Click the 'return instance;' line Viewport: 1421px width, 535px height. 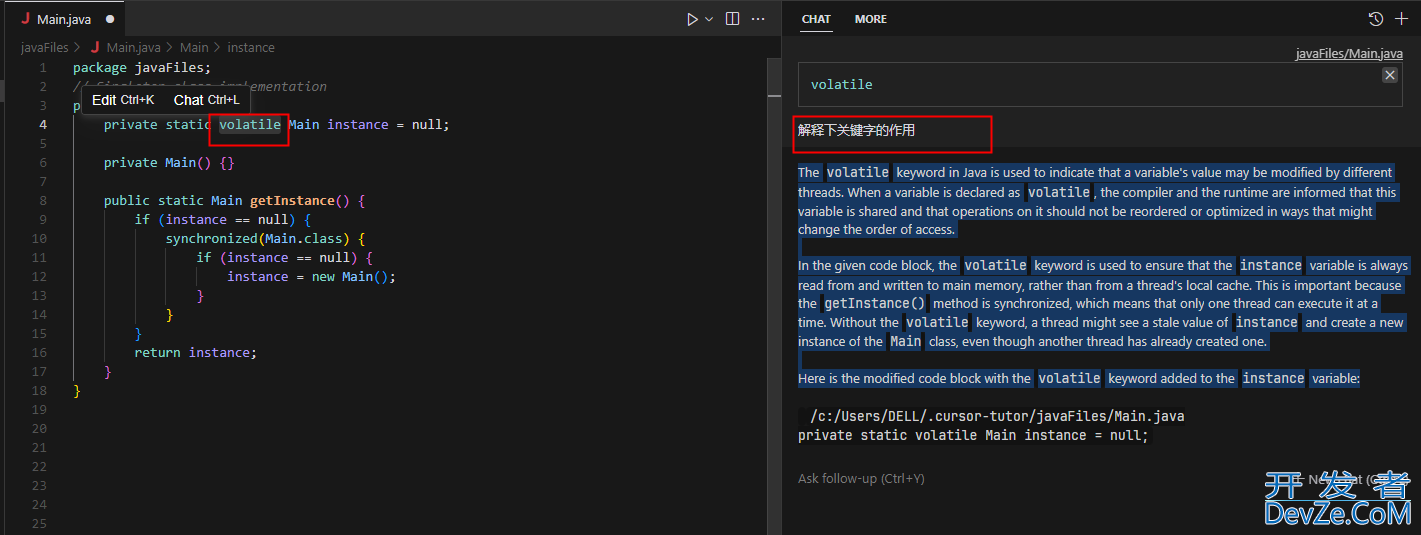coord(196,353)
